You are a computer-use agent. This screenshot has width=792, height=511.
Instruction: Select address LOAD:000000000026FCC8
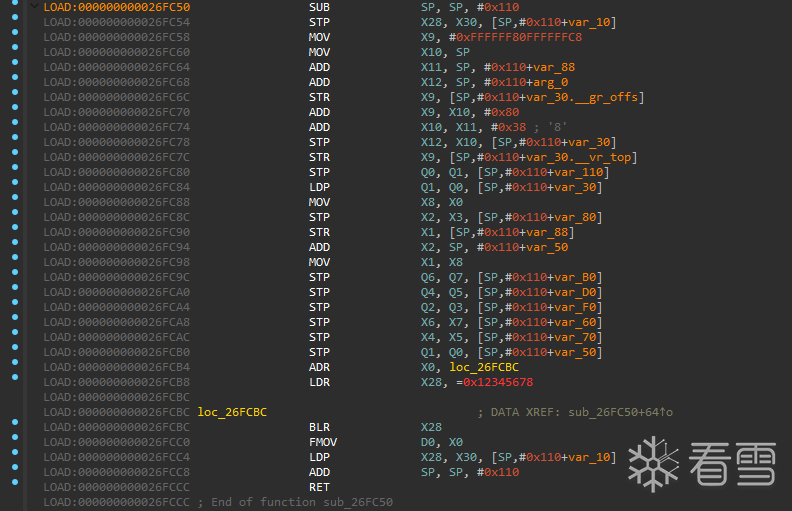pyautogui.click(x=117, y=472)
